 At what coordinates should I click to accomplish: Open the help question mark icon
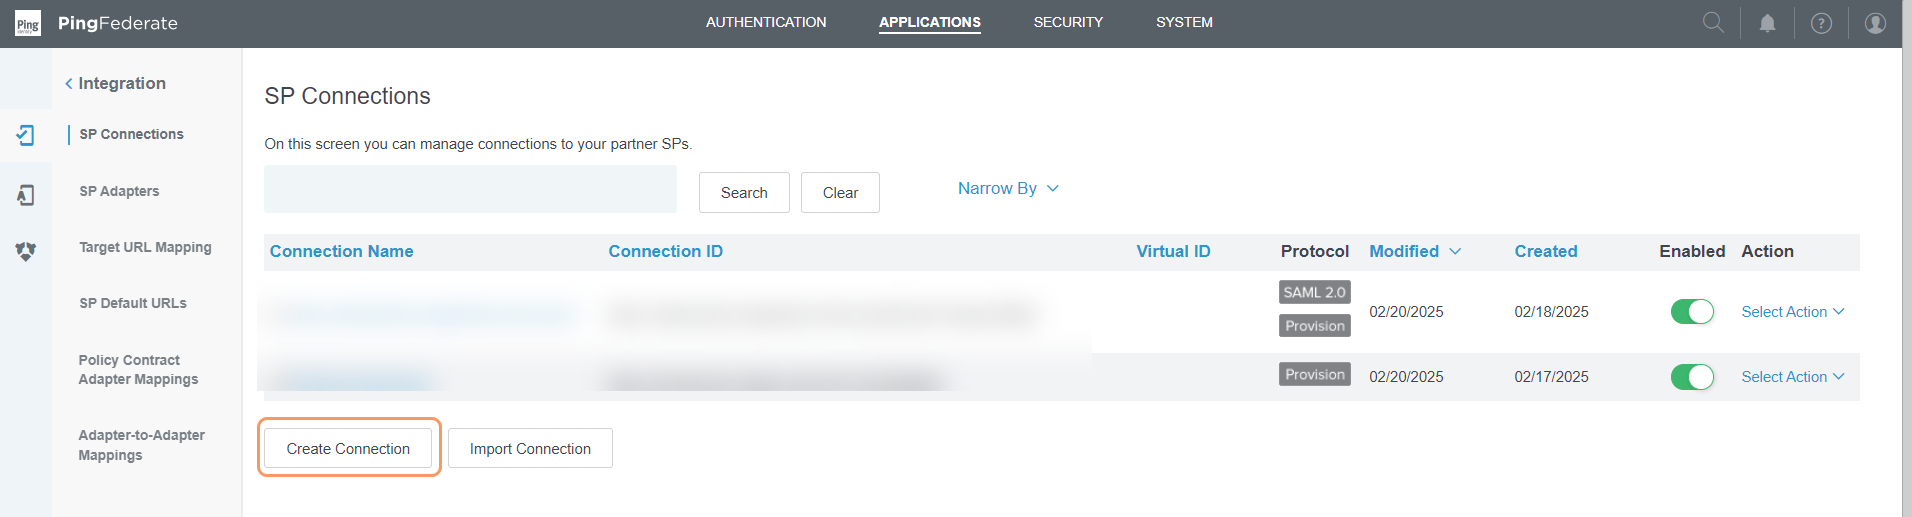(1822, 23)
